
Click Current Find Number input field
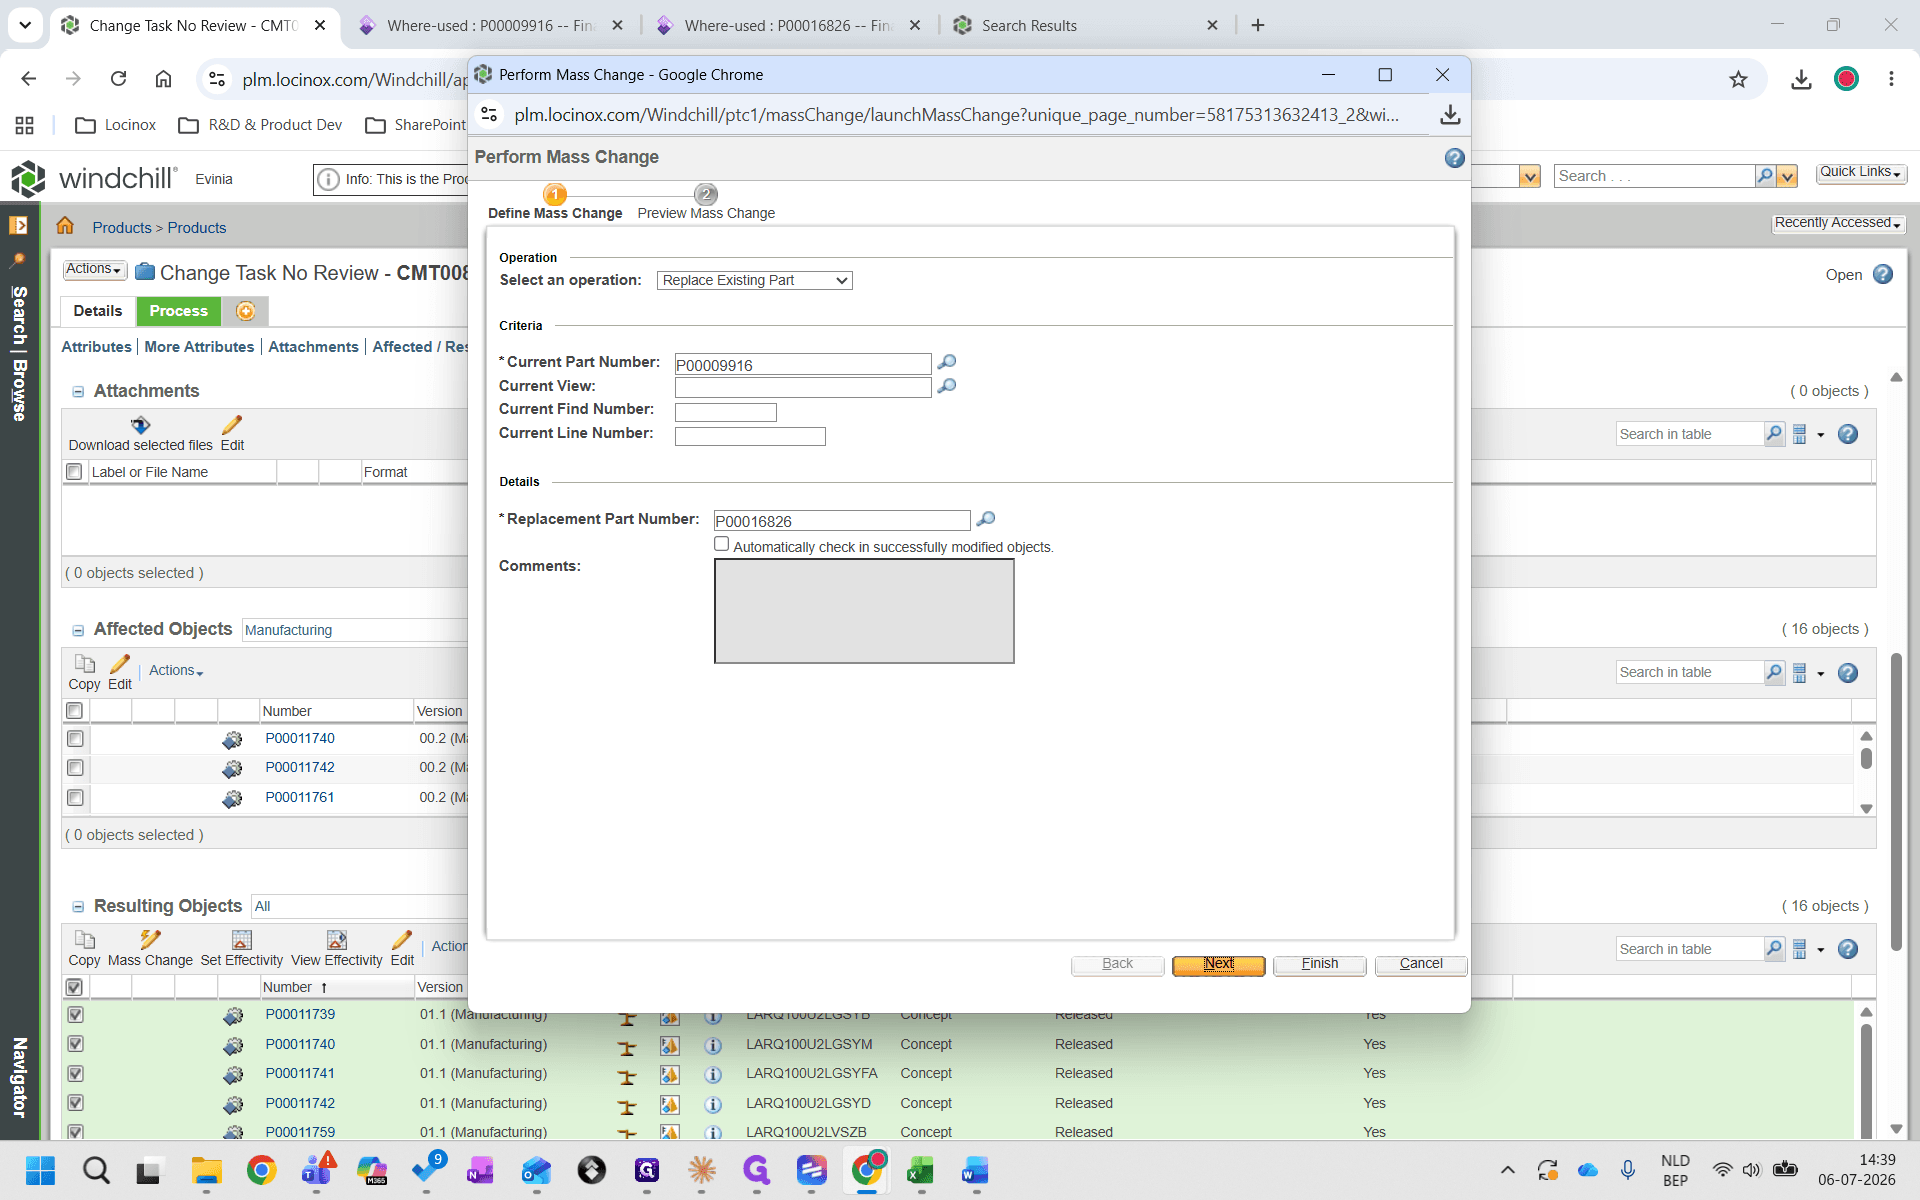click(x=726, y=412)
